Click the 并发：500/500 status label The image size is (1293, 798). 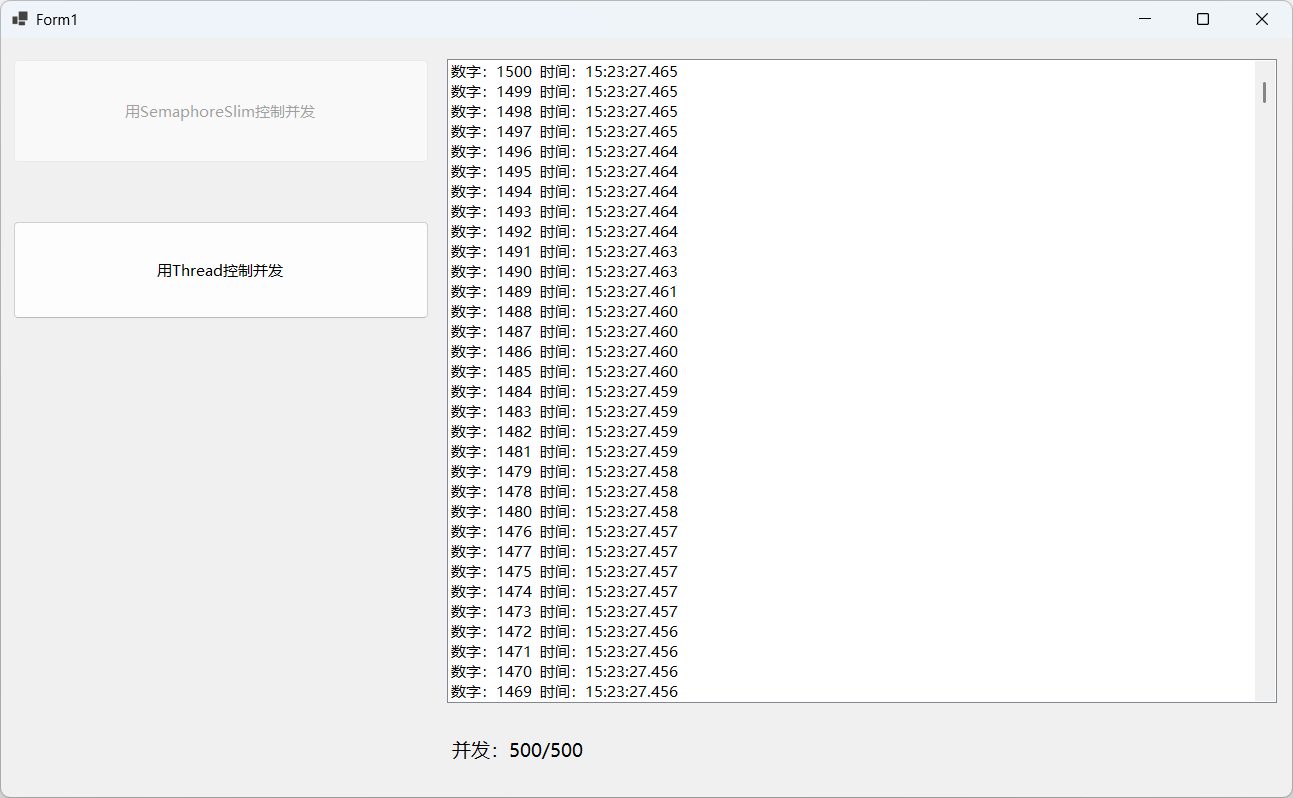pyautogui.click(x=517, y=750)
